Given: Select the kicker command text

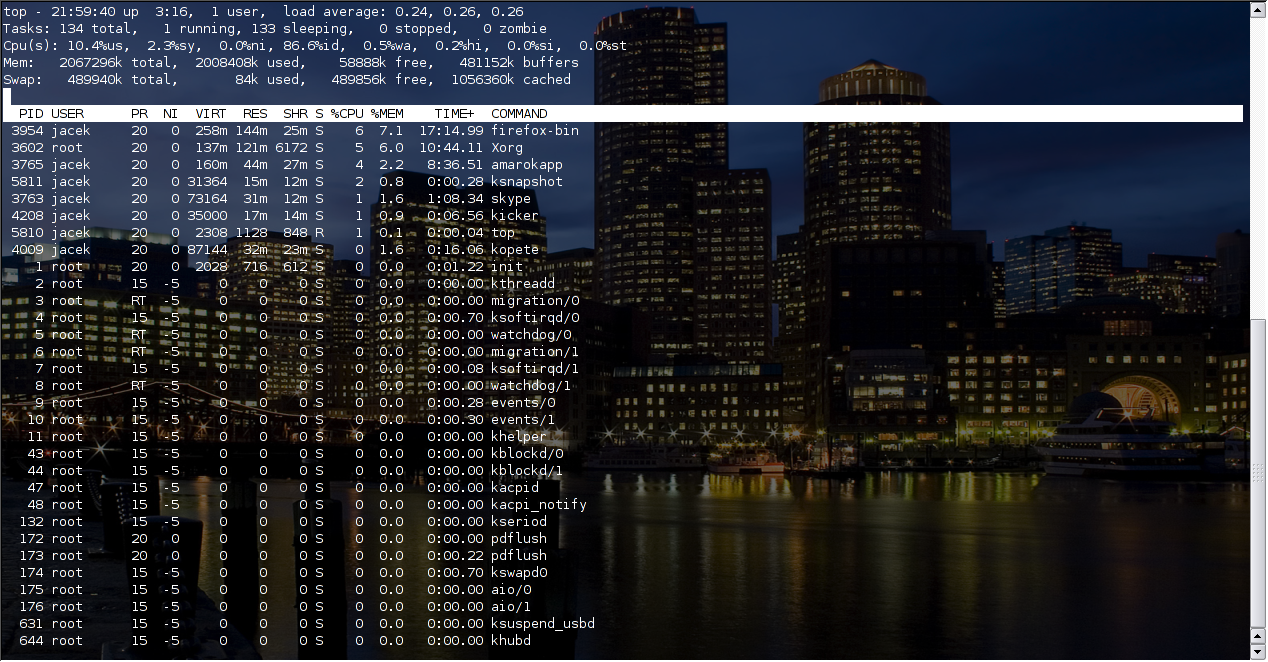Looking at the screenshot, I should (x=515, y=216).
